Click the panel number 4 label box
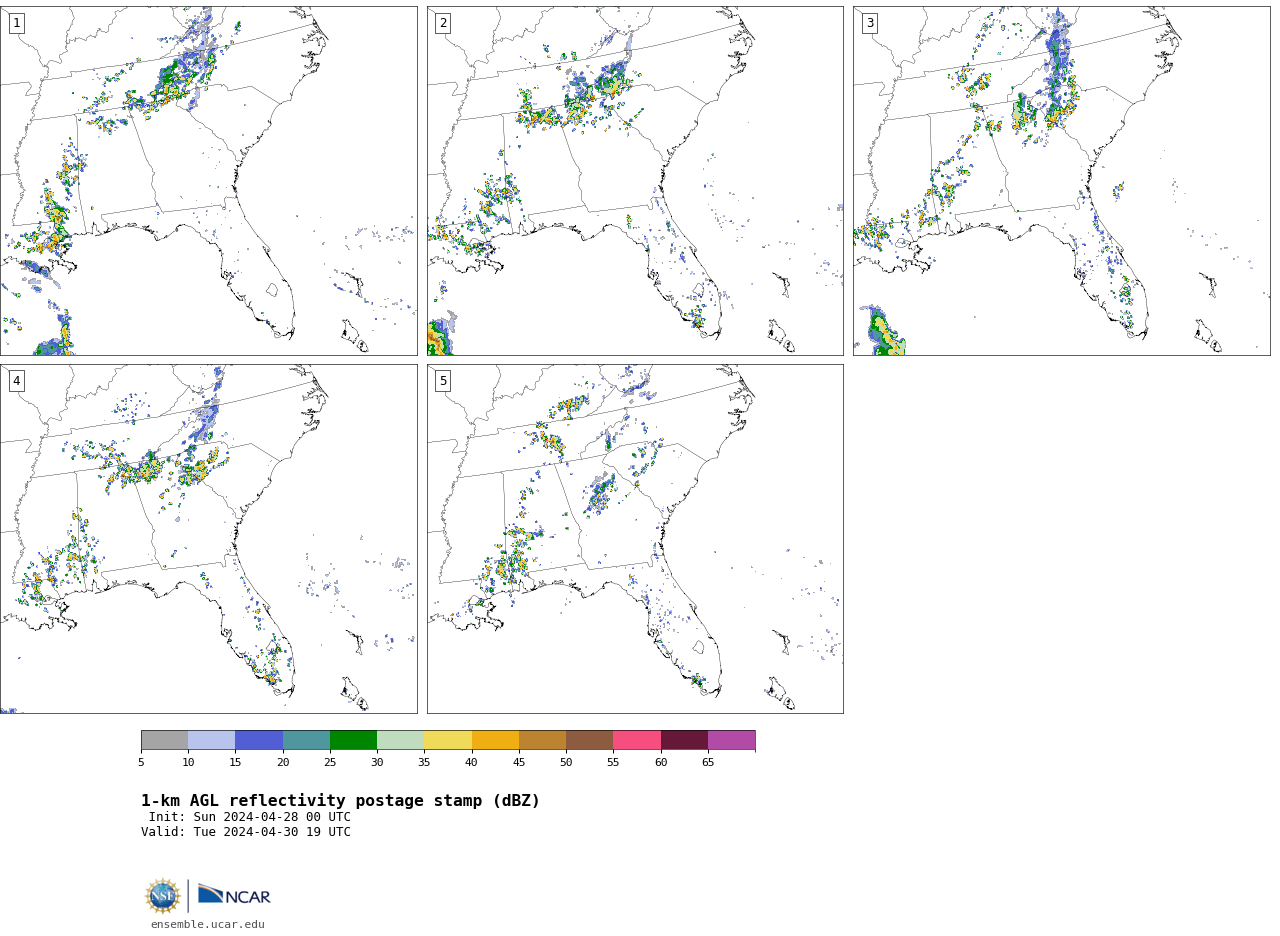 [16, 381]
